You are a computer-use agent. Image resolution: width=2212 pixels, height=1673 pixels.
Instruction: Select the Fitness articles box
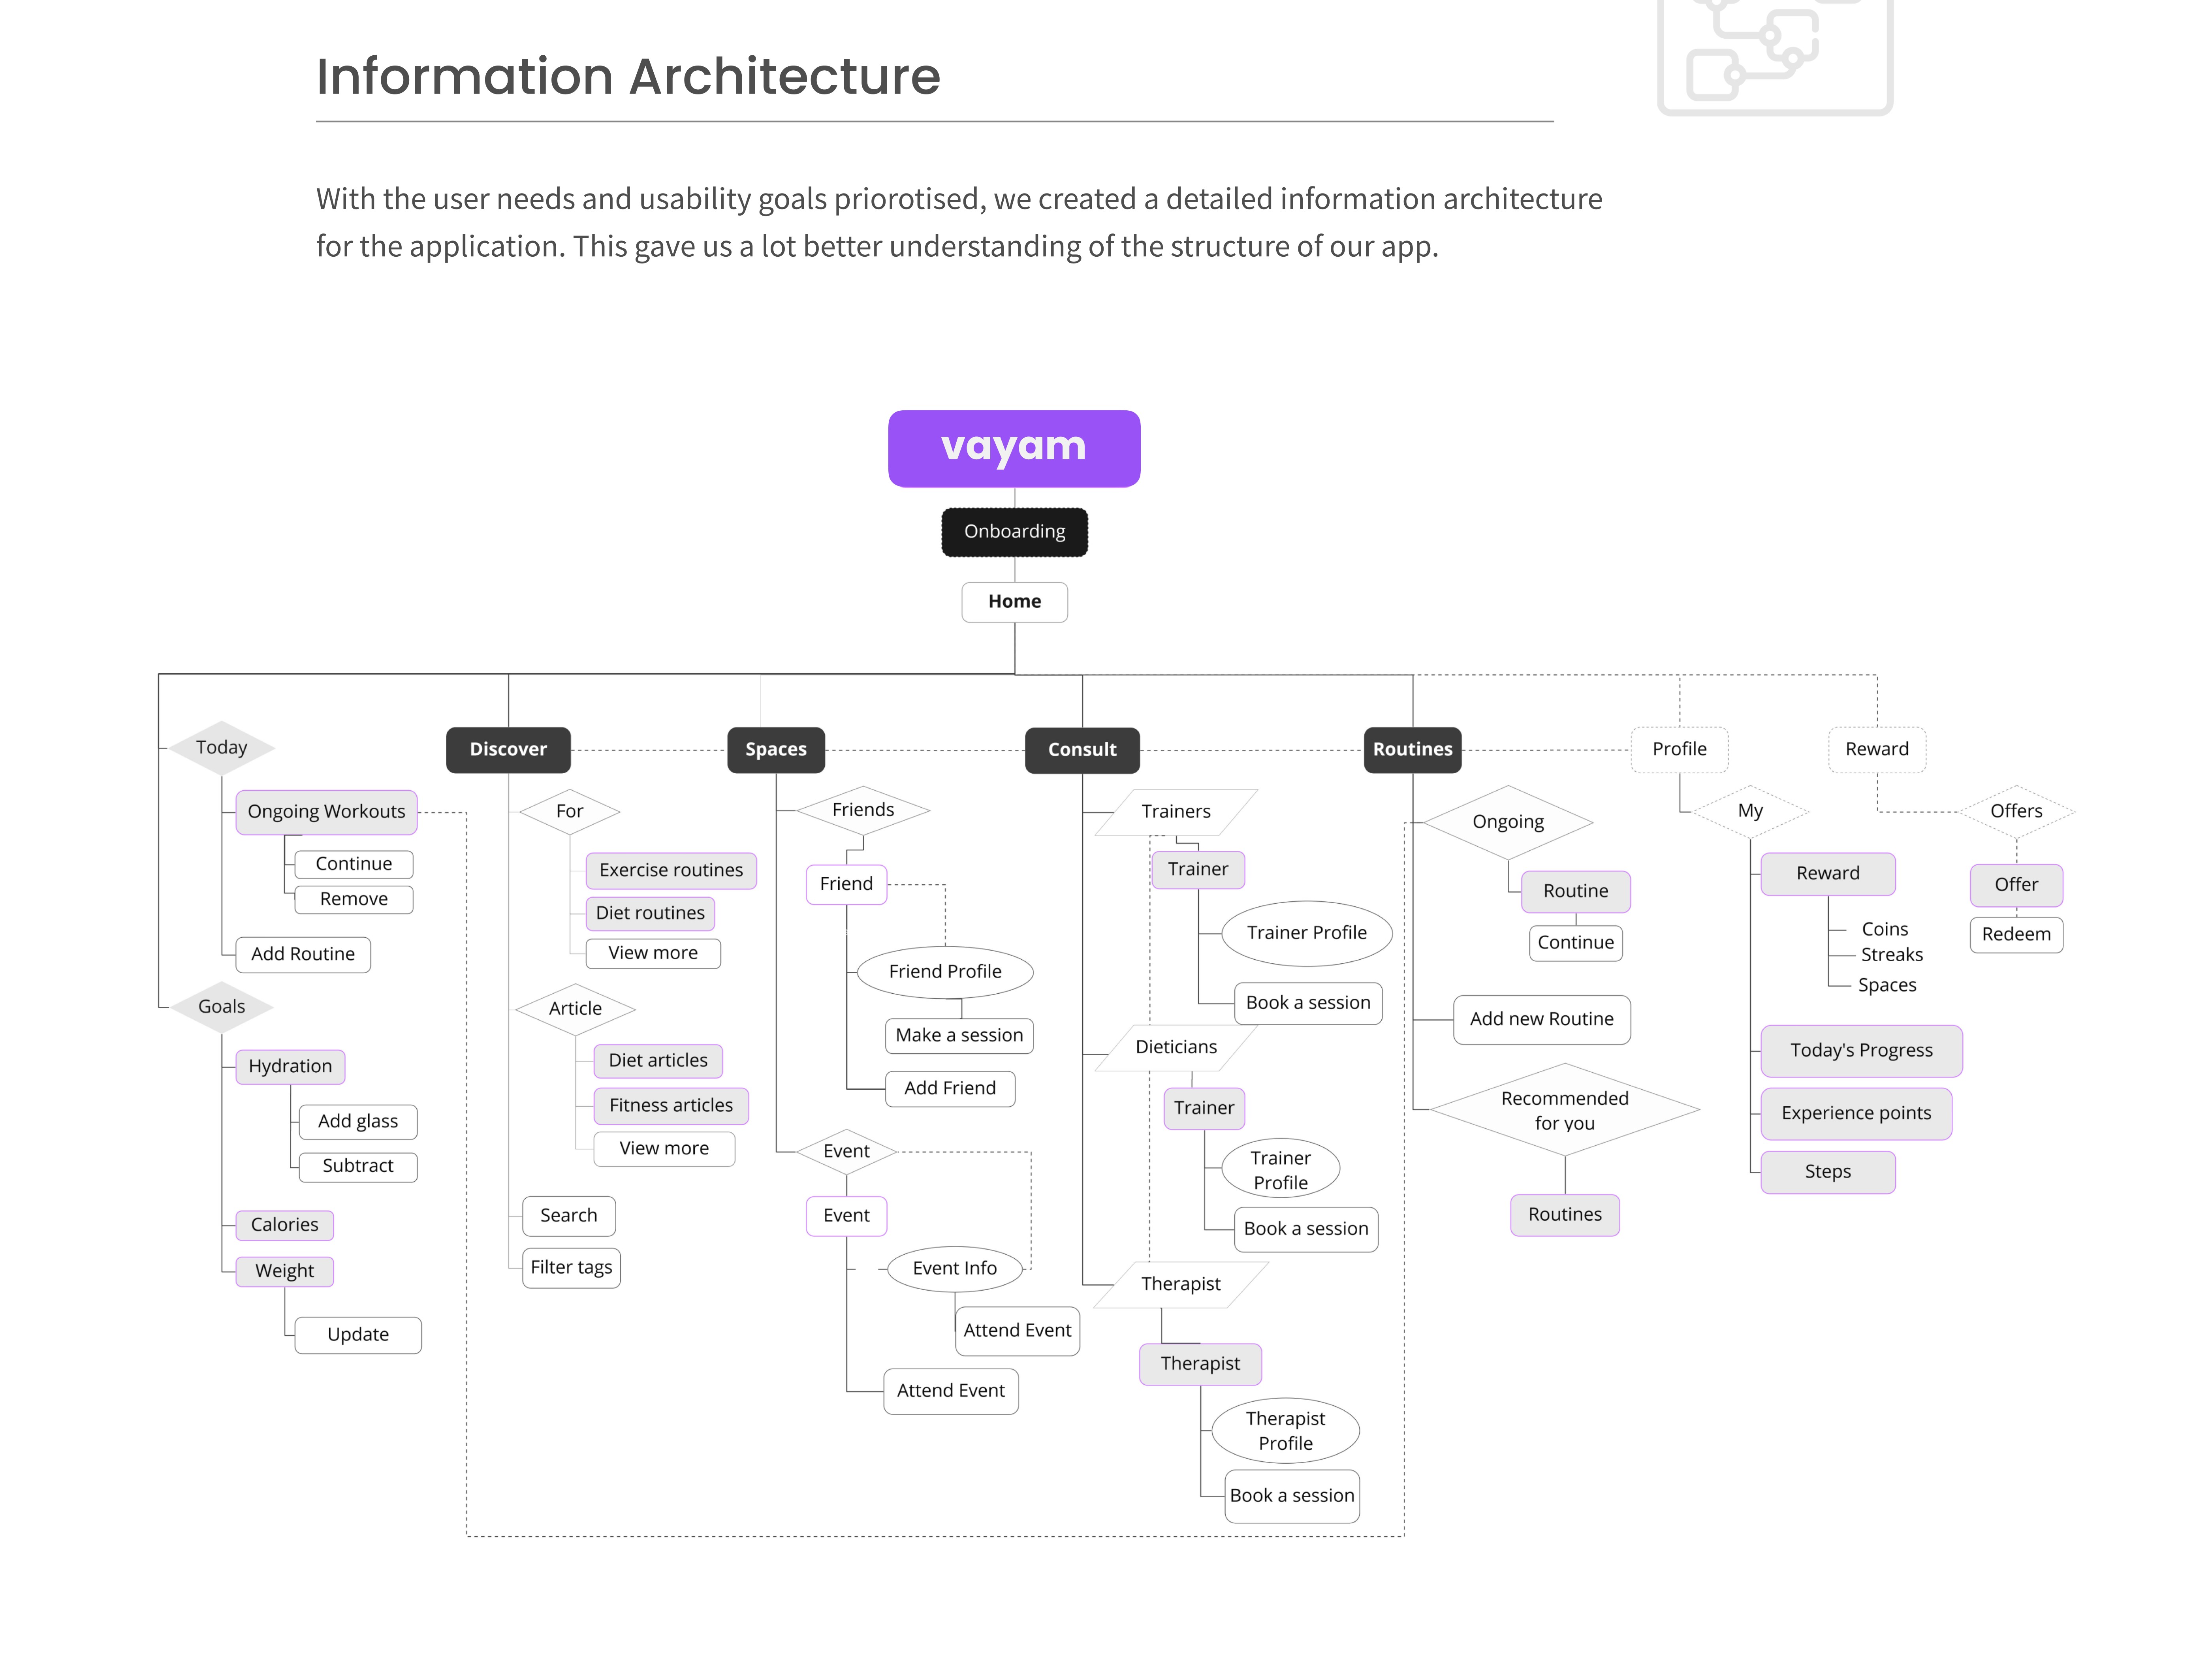[x=671, y=1105]
